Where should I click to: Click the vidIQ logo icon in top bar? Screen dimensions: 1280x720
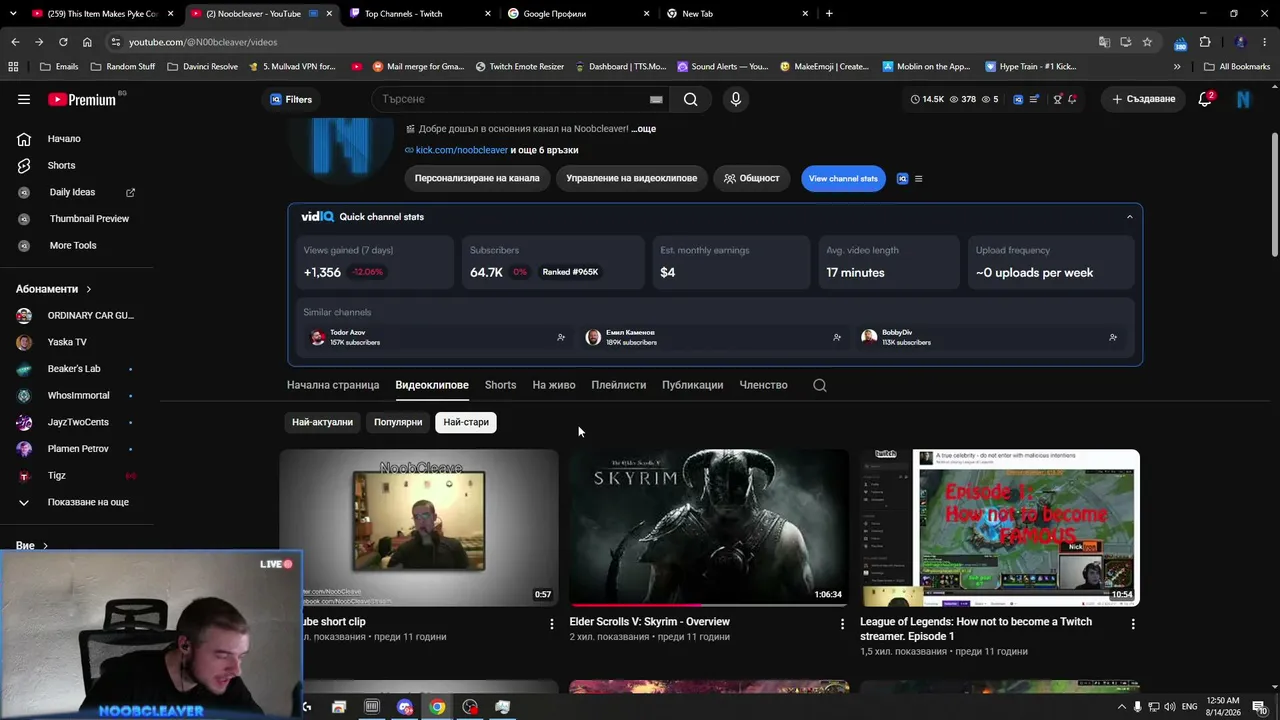(1018, 99)
